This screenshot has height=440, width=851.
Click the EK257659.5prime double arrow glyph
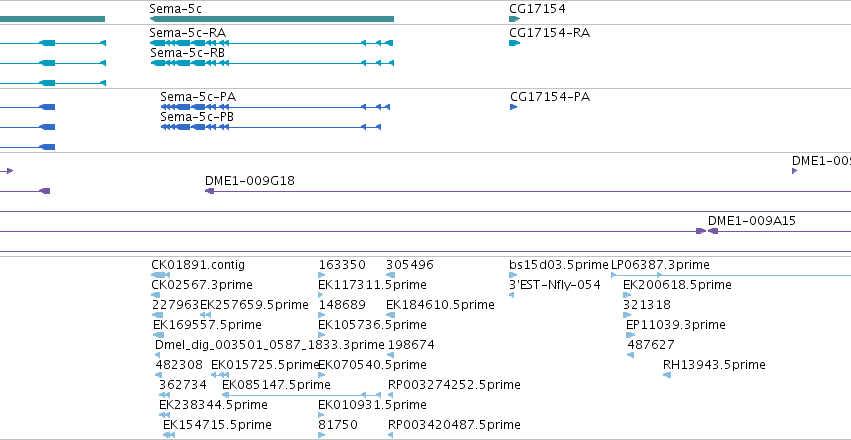205,315
